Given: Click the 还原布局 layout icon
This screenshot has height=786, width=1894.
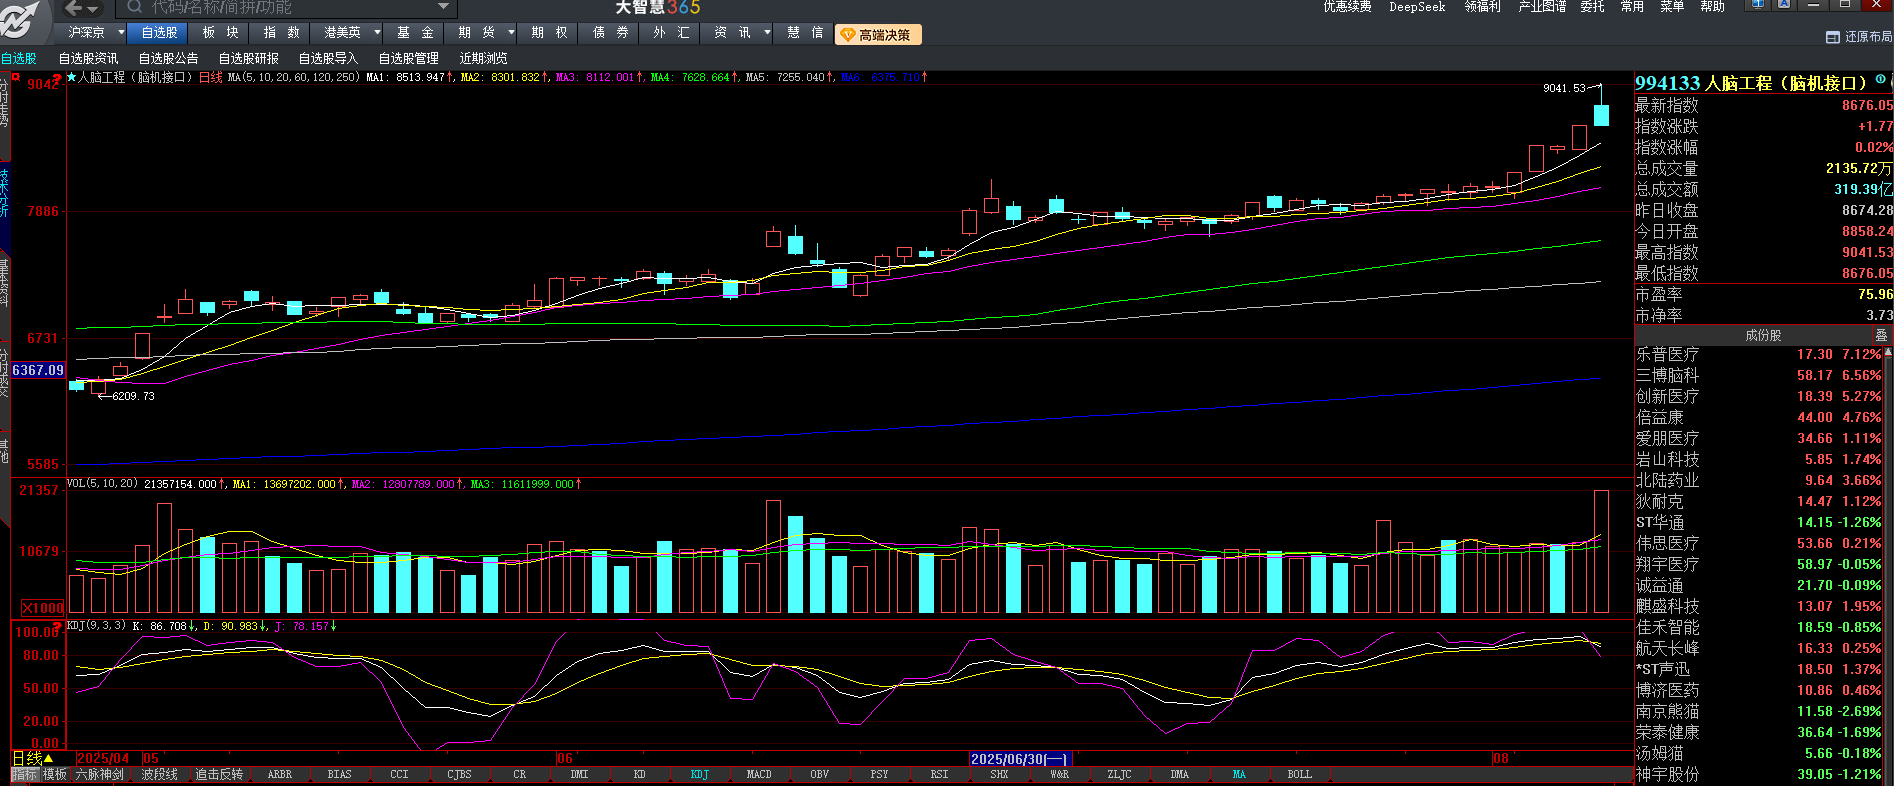Looking at the screenshot, I should click(x=1833, y=37).
